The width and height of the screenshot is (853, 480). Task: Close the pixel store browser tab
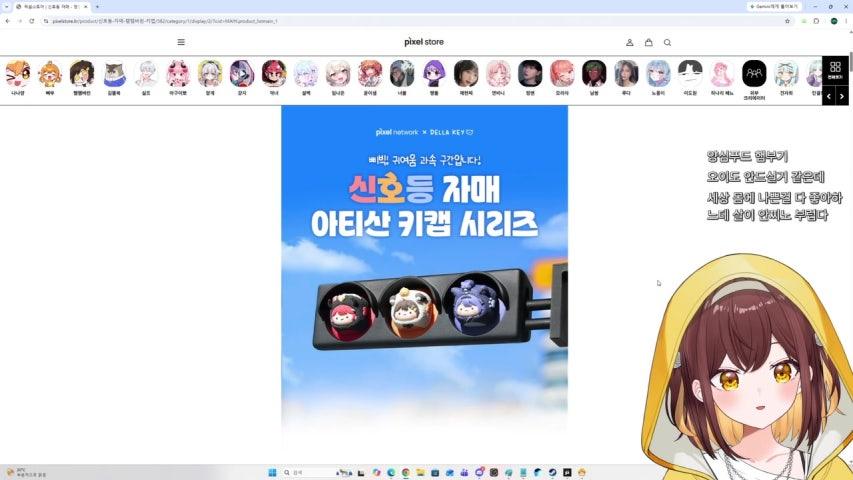tap(85, 7)
